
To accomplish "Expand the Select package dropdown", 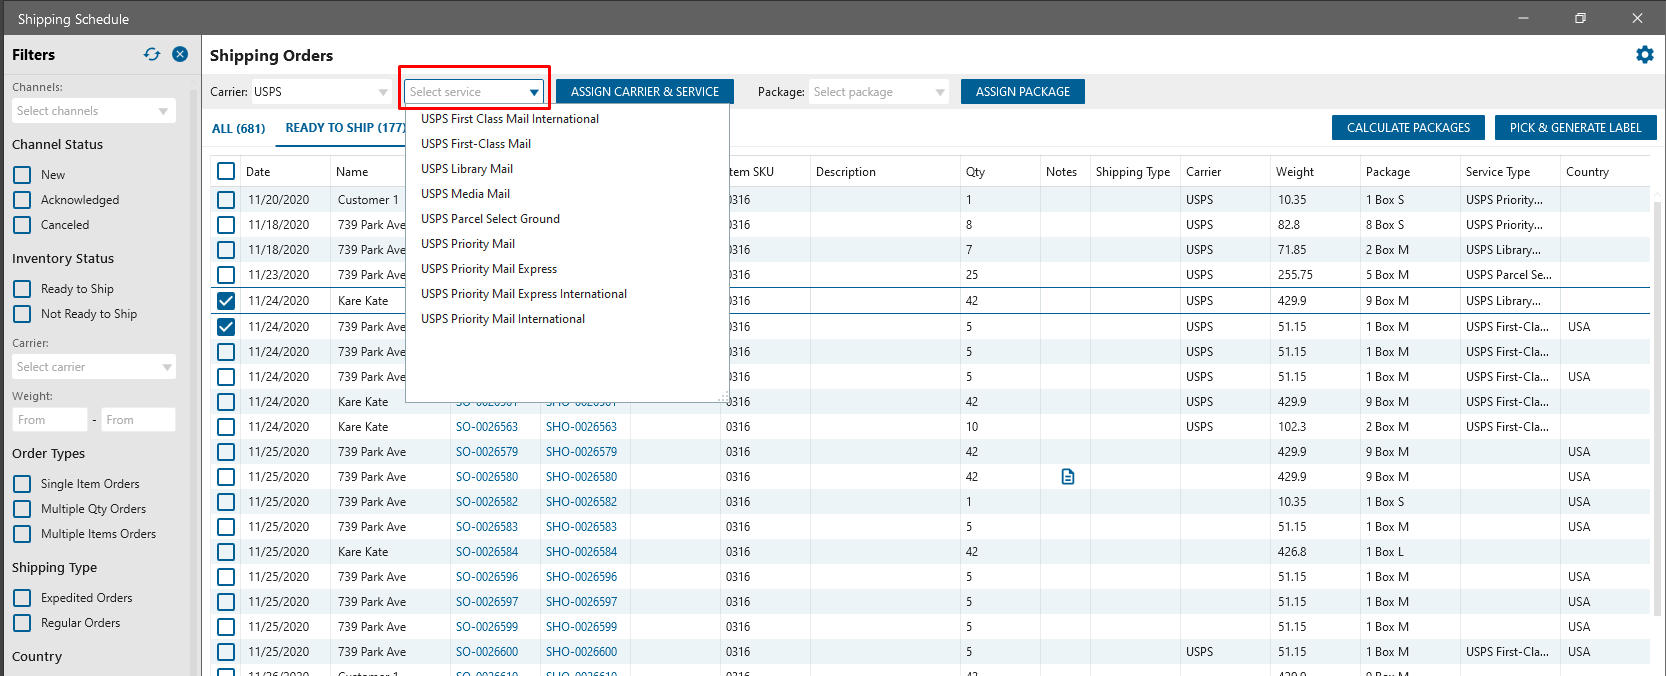I will (878, 92).
